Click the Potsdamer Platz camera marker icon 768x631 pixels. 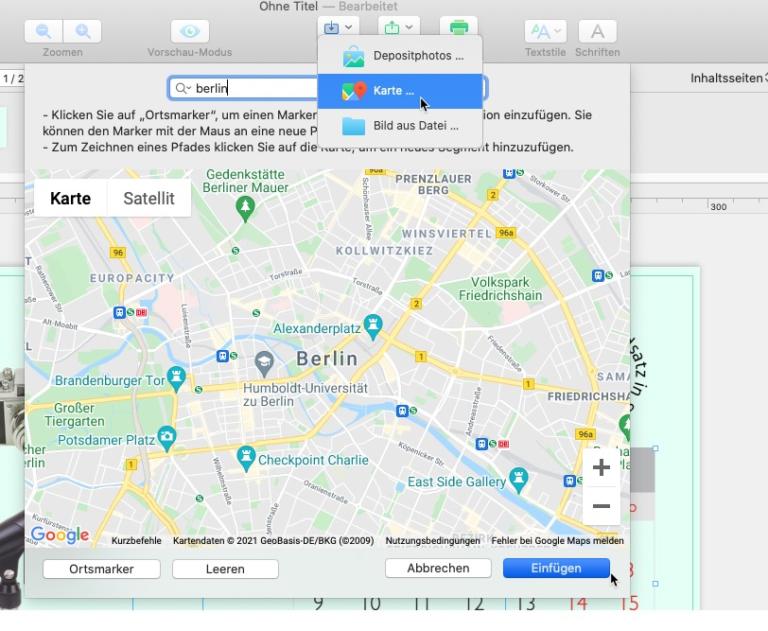pyautogui.click(x=167, y=438)
